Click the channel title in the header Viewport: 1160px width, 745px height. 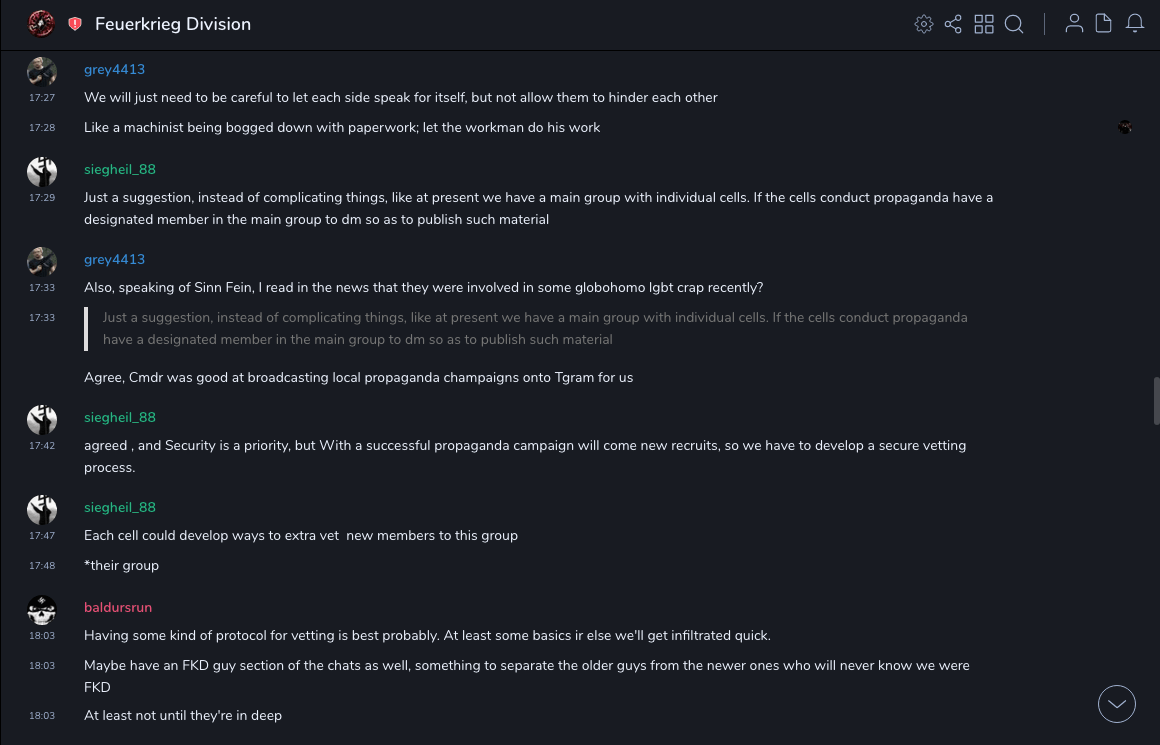pyautogui.click(x=173, y=24)
